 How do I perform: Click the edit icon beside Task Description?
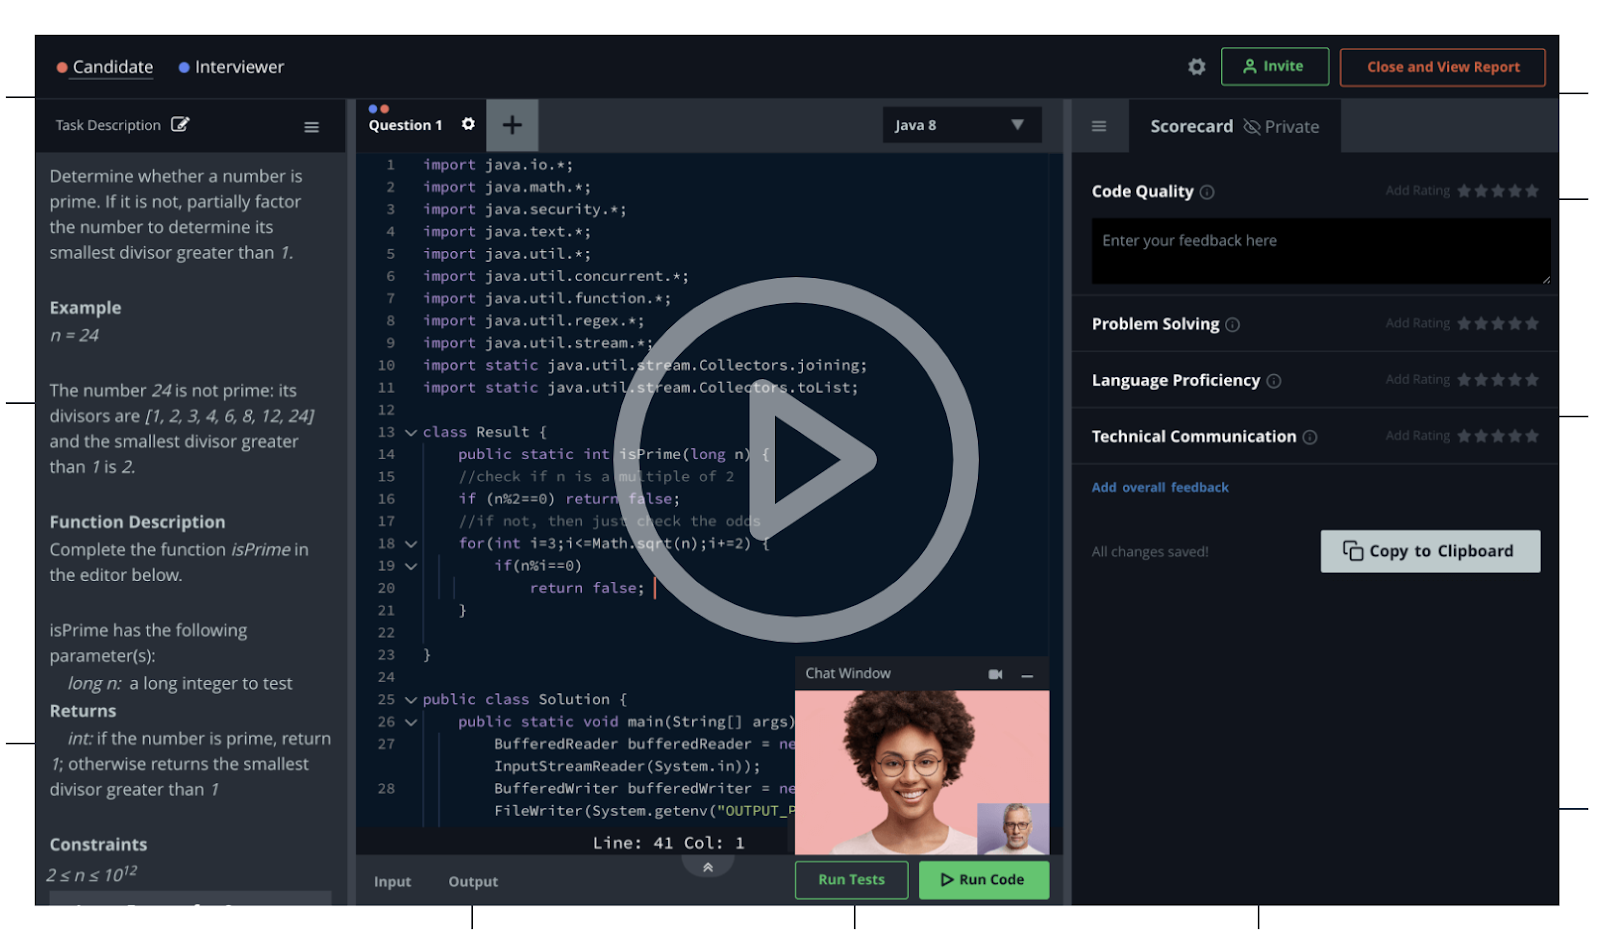[x=180, y=125]
